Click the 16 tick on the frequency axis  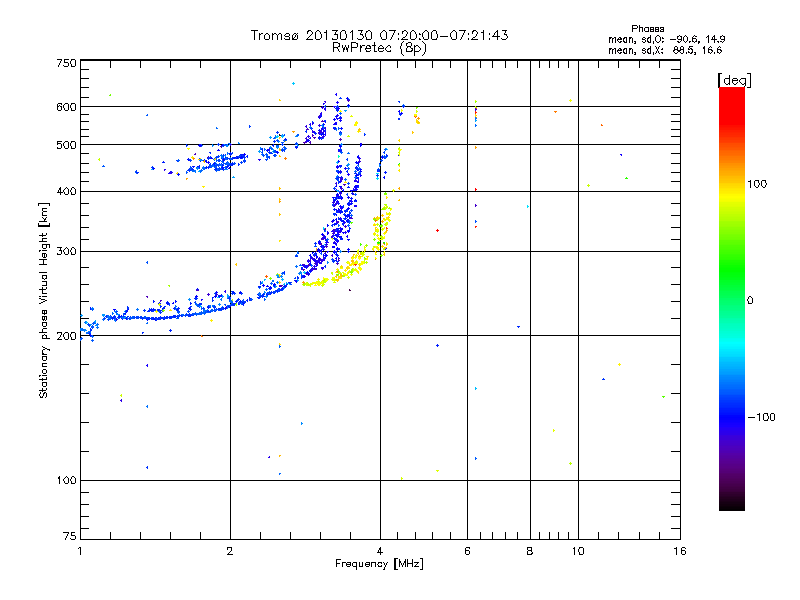[677, 551]
